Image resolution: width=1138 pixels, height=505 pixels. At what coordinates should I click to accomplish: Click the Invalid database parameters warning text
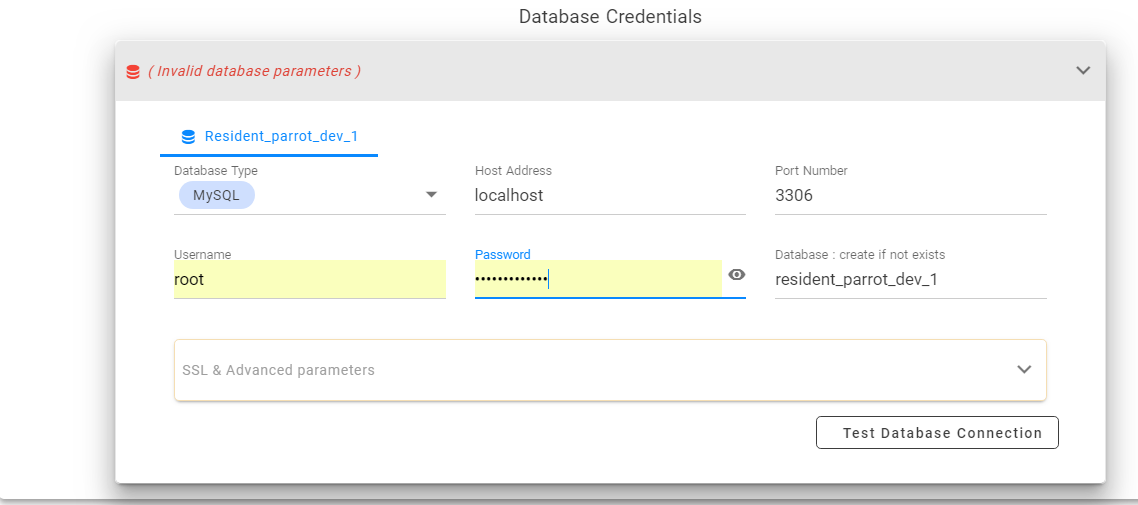click(254, 71)
